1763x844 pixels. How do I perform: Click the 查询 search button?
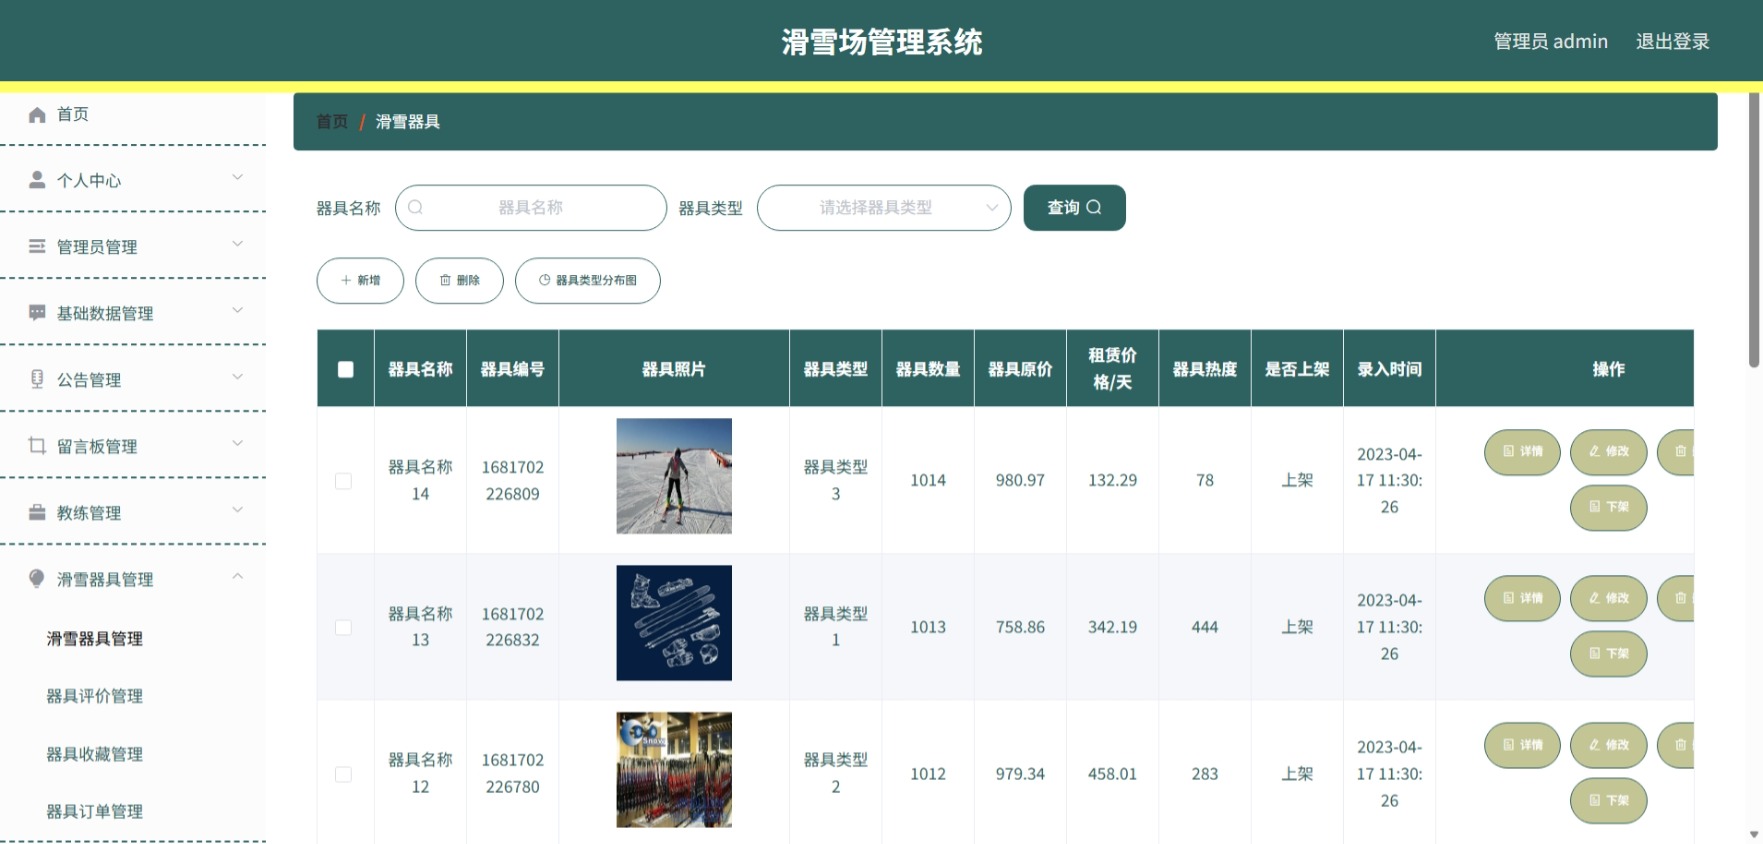[1074, 208]
